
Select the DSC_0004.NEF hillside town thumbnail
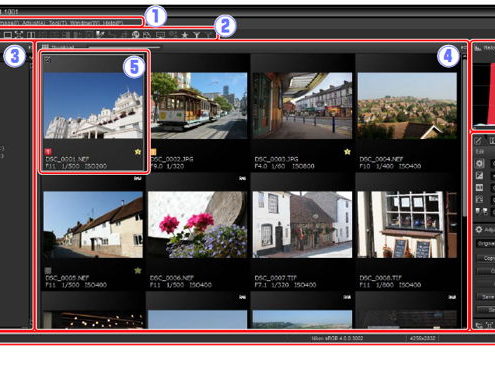[407, 105]
